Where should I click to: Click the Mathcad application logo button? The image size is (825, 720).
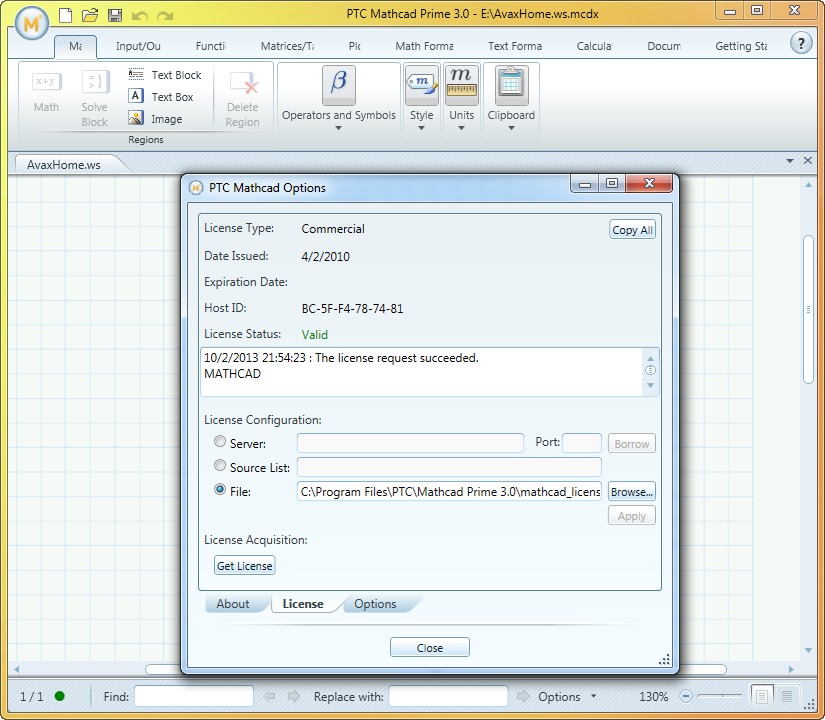pos(31,23)
